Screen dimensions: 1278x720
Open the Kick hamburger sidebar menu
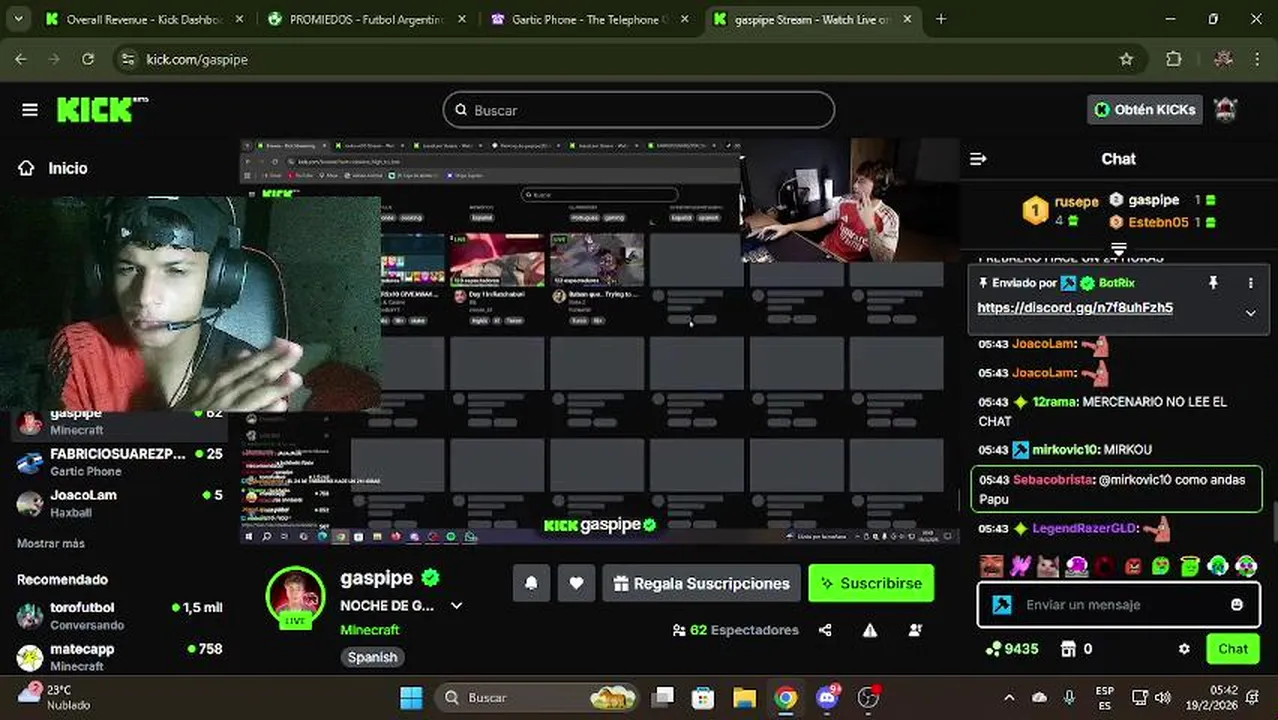30,110
